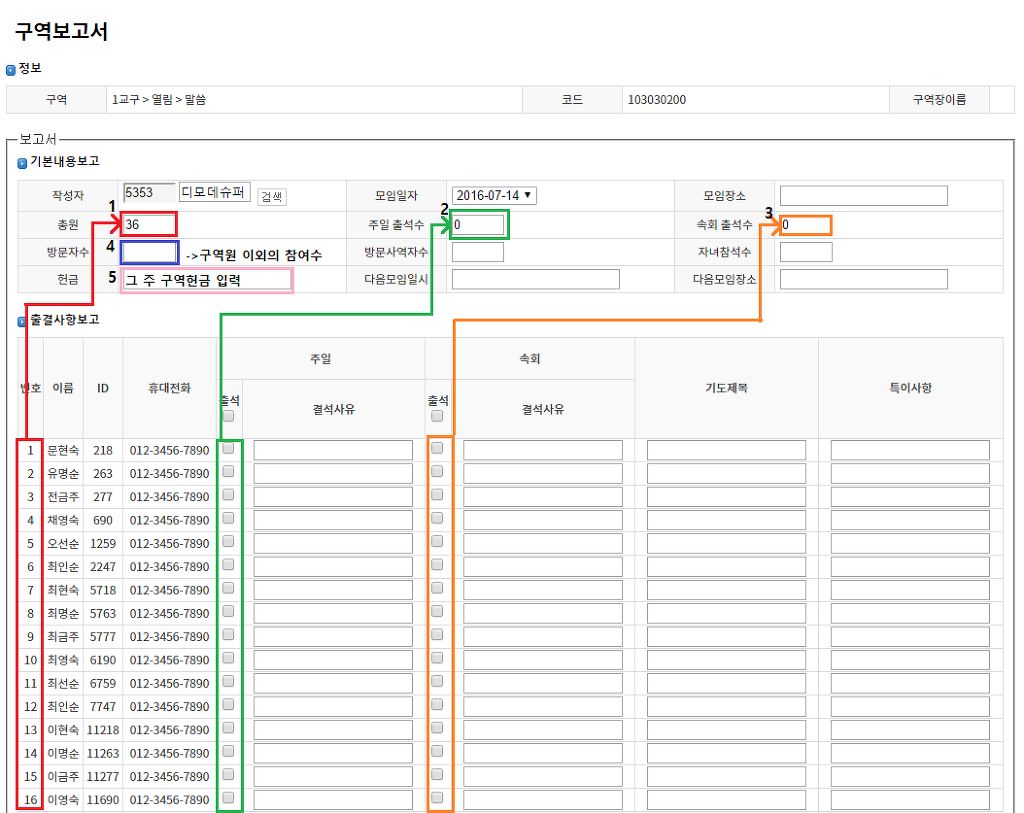Toggle the 주일 출석 select-all header checkbox
This screenshot has width=1024, height=813.
coord(228,416)
